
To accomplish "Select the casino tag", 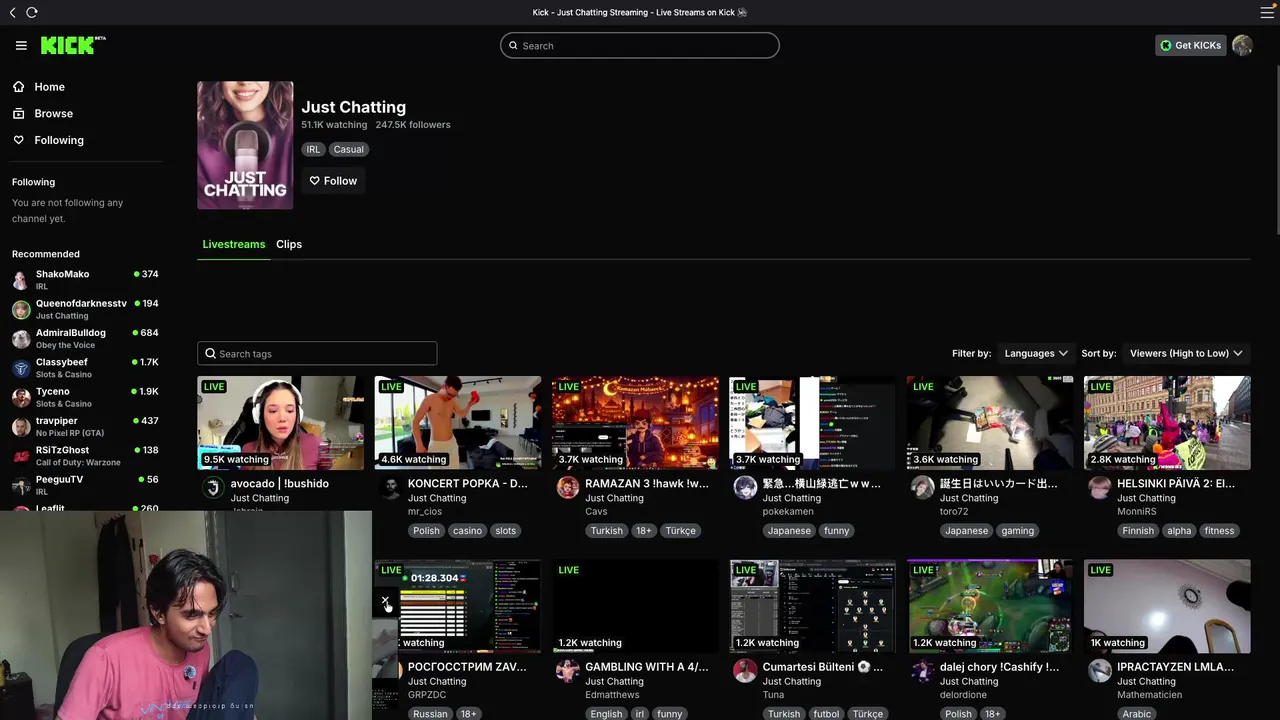I will [x=467, y=531].
